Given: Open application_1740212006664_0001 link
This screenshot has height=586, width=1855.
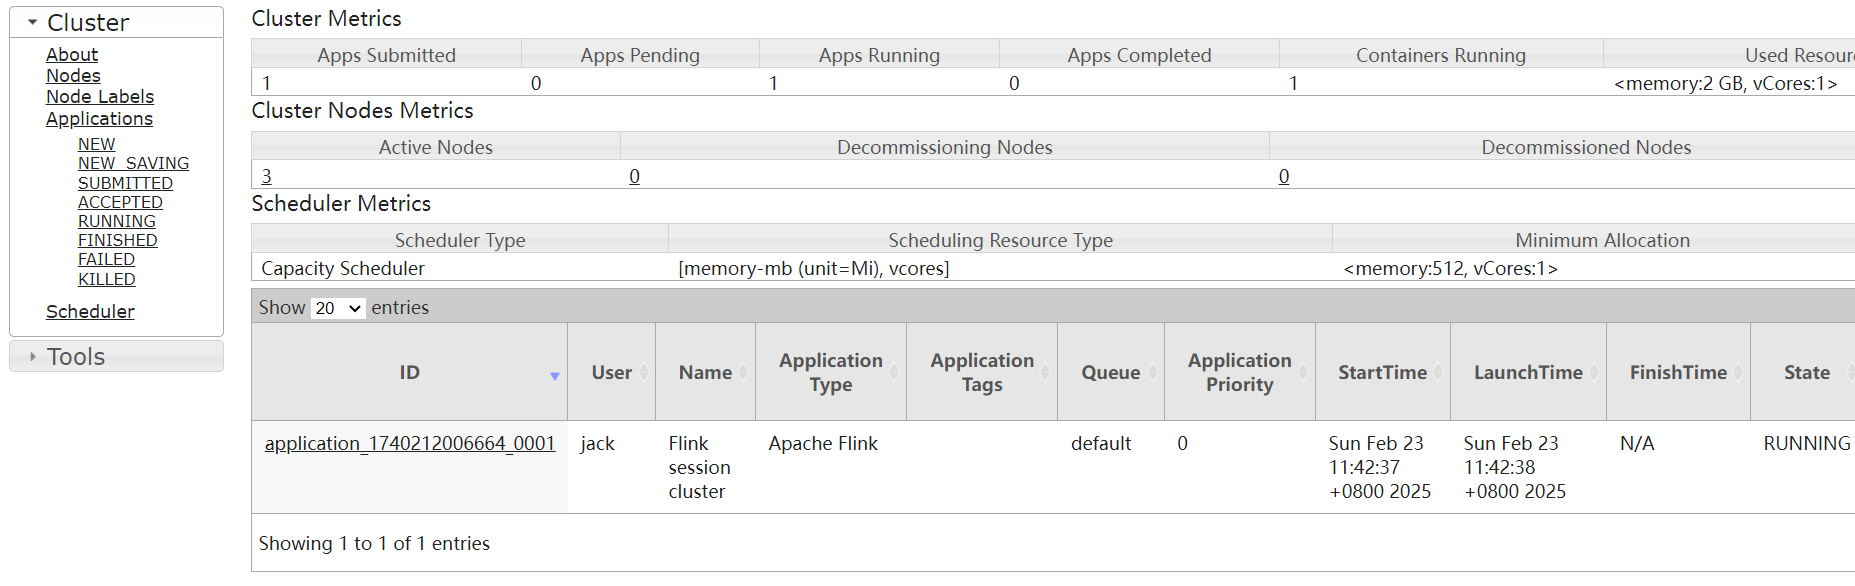Looking at the screenshot, I should 410,443.
